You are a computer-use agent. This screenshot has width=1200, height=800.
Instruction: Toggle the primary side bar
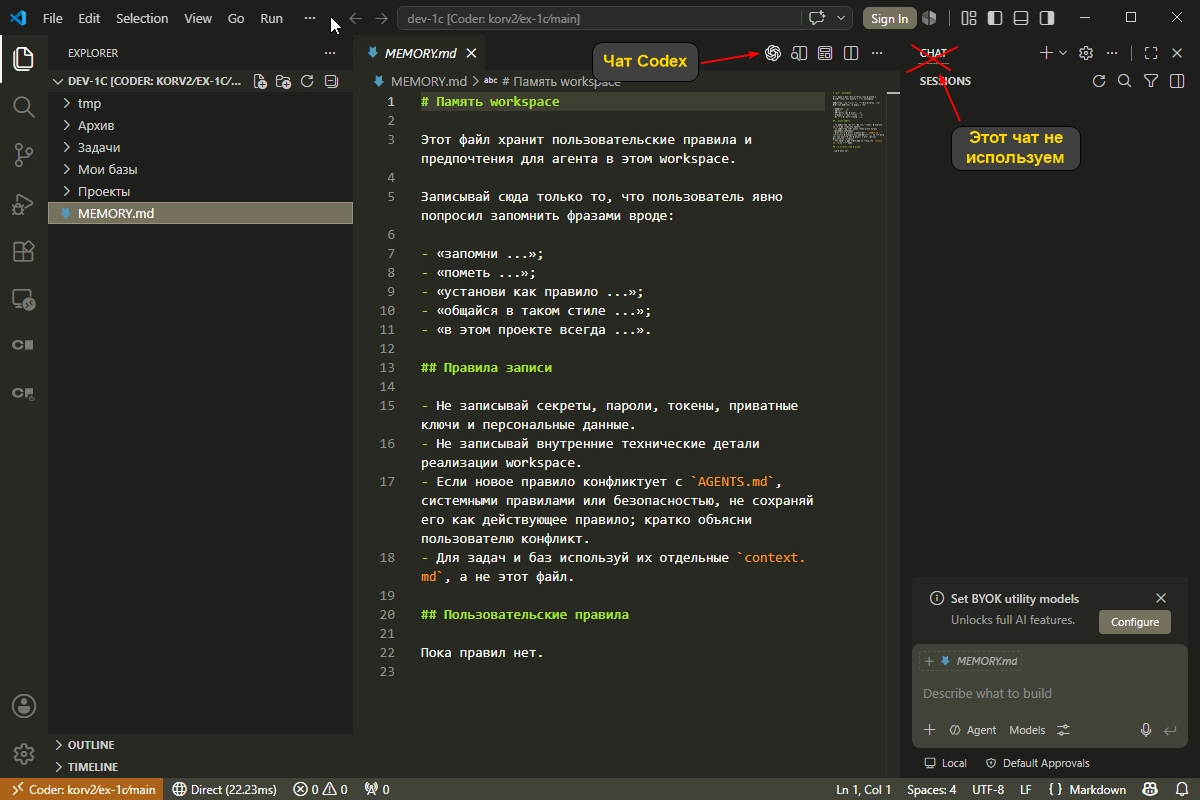pyautogui.click(x=995, y=18)
